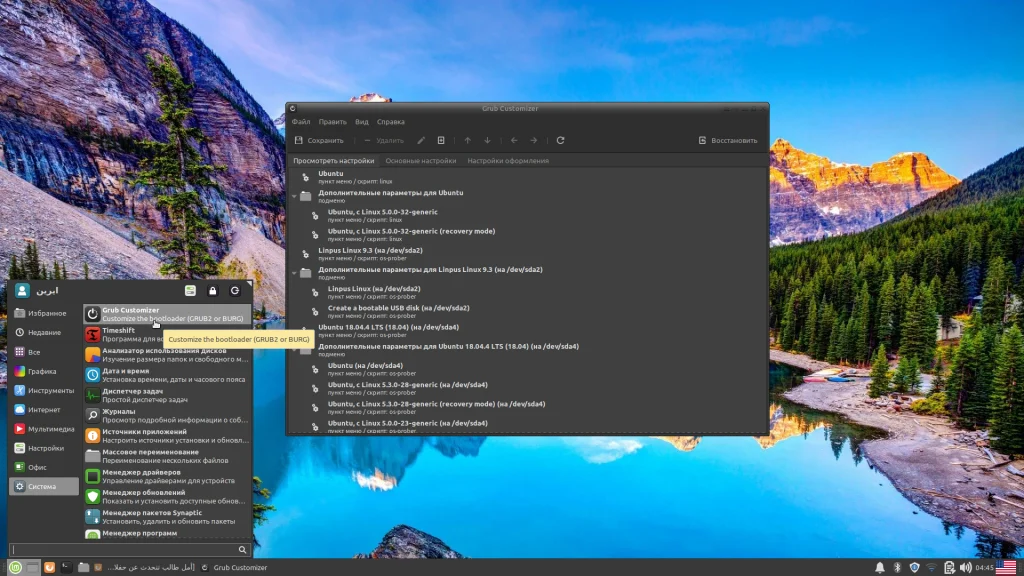Image resolution: width=1024 pixels, height=576 pixels.
Task: Switch to the Основные настройки tab
Action: 420,161
